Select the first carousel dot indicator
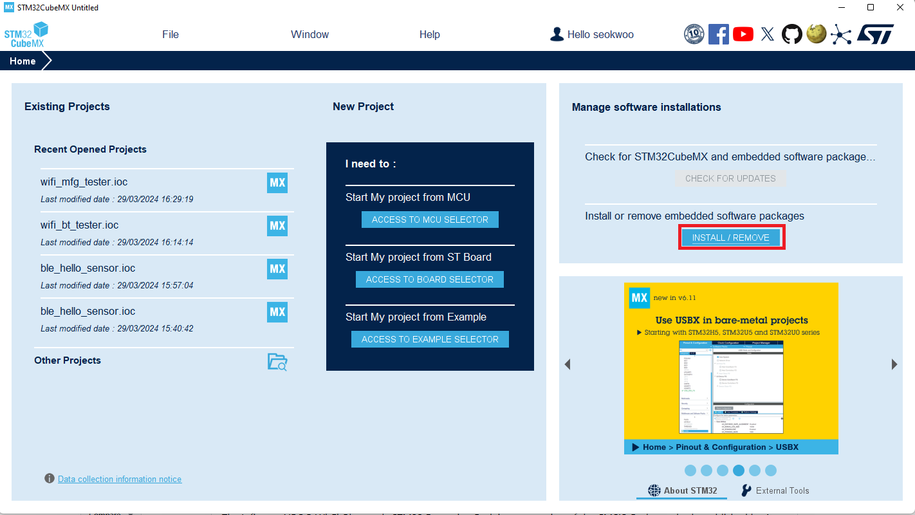Image resolution: width=915 pixels, height=515 pixels. (690, 470)
